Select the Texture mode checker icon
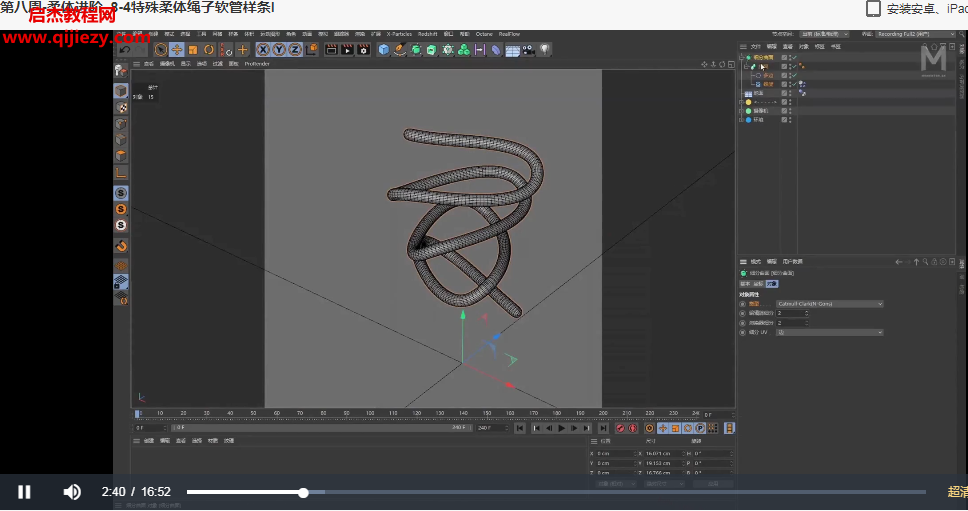This screenshot has width=968, height=511. pos(121,107)
